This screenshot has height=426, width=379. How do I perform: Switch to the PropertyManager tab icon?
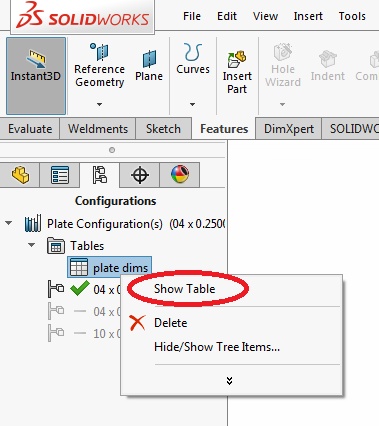pos(60,175)
